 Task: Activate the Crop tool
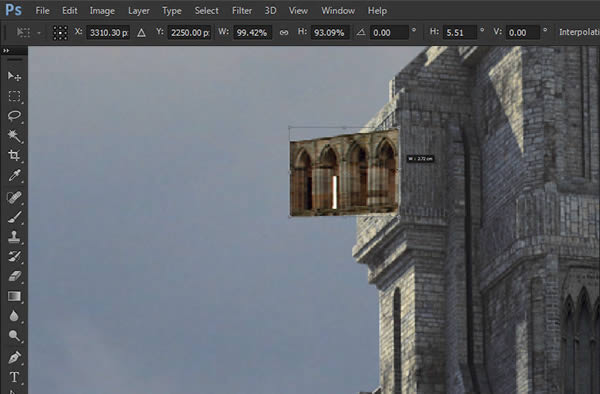click(x=14, y=155)
